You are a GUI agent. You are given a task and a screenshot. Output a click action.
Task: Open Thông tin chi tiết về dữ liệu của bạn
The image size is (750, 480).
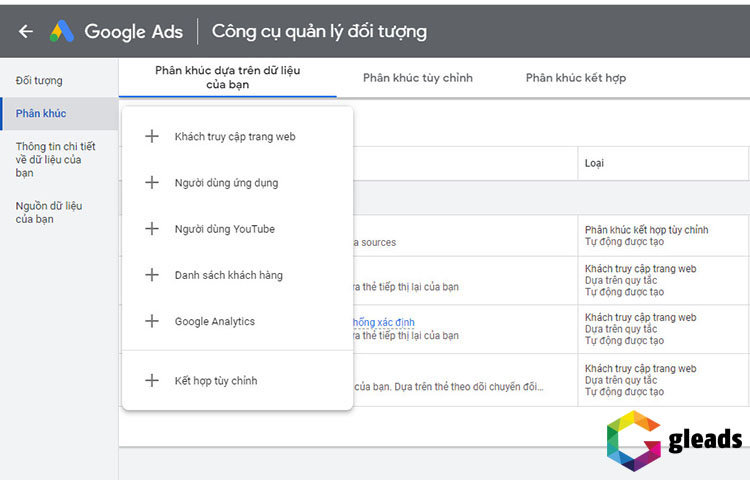click(55, 160)
